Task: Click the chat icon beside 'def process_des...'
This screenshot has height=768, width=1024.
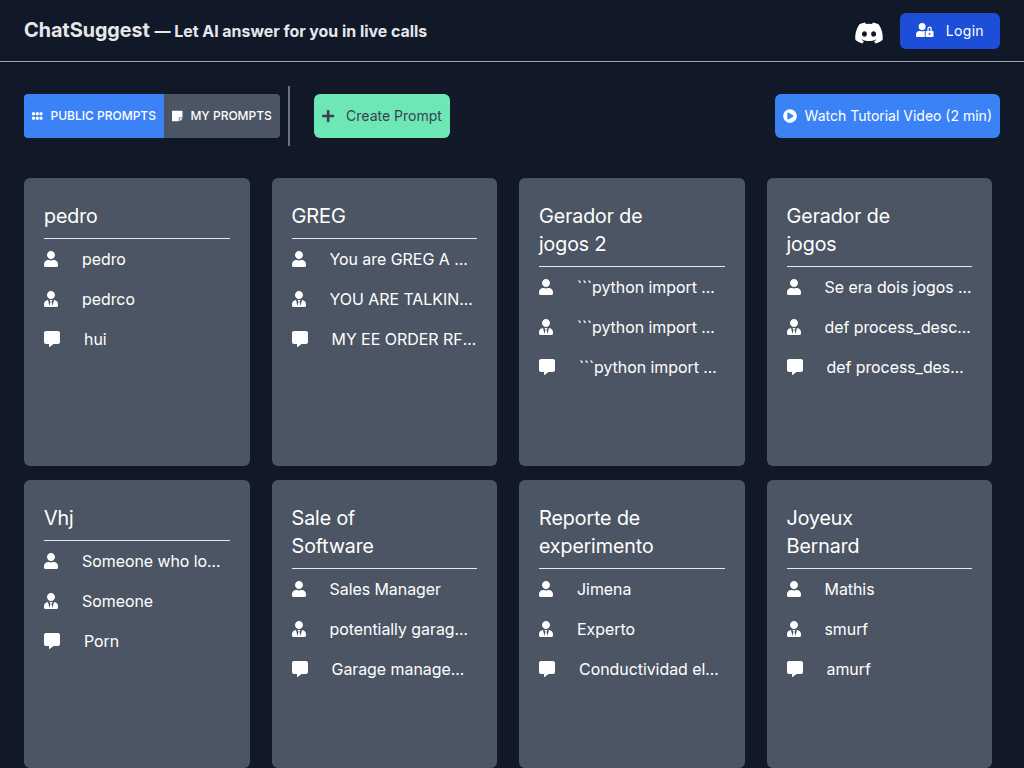Action: (x=795, y=367)
